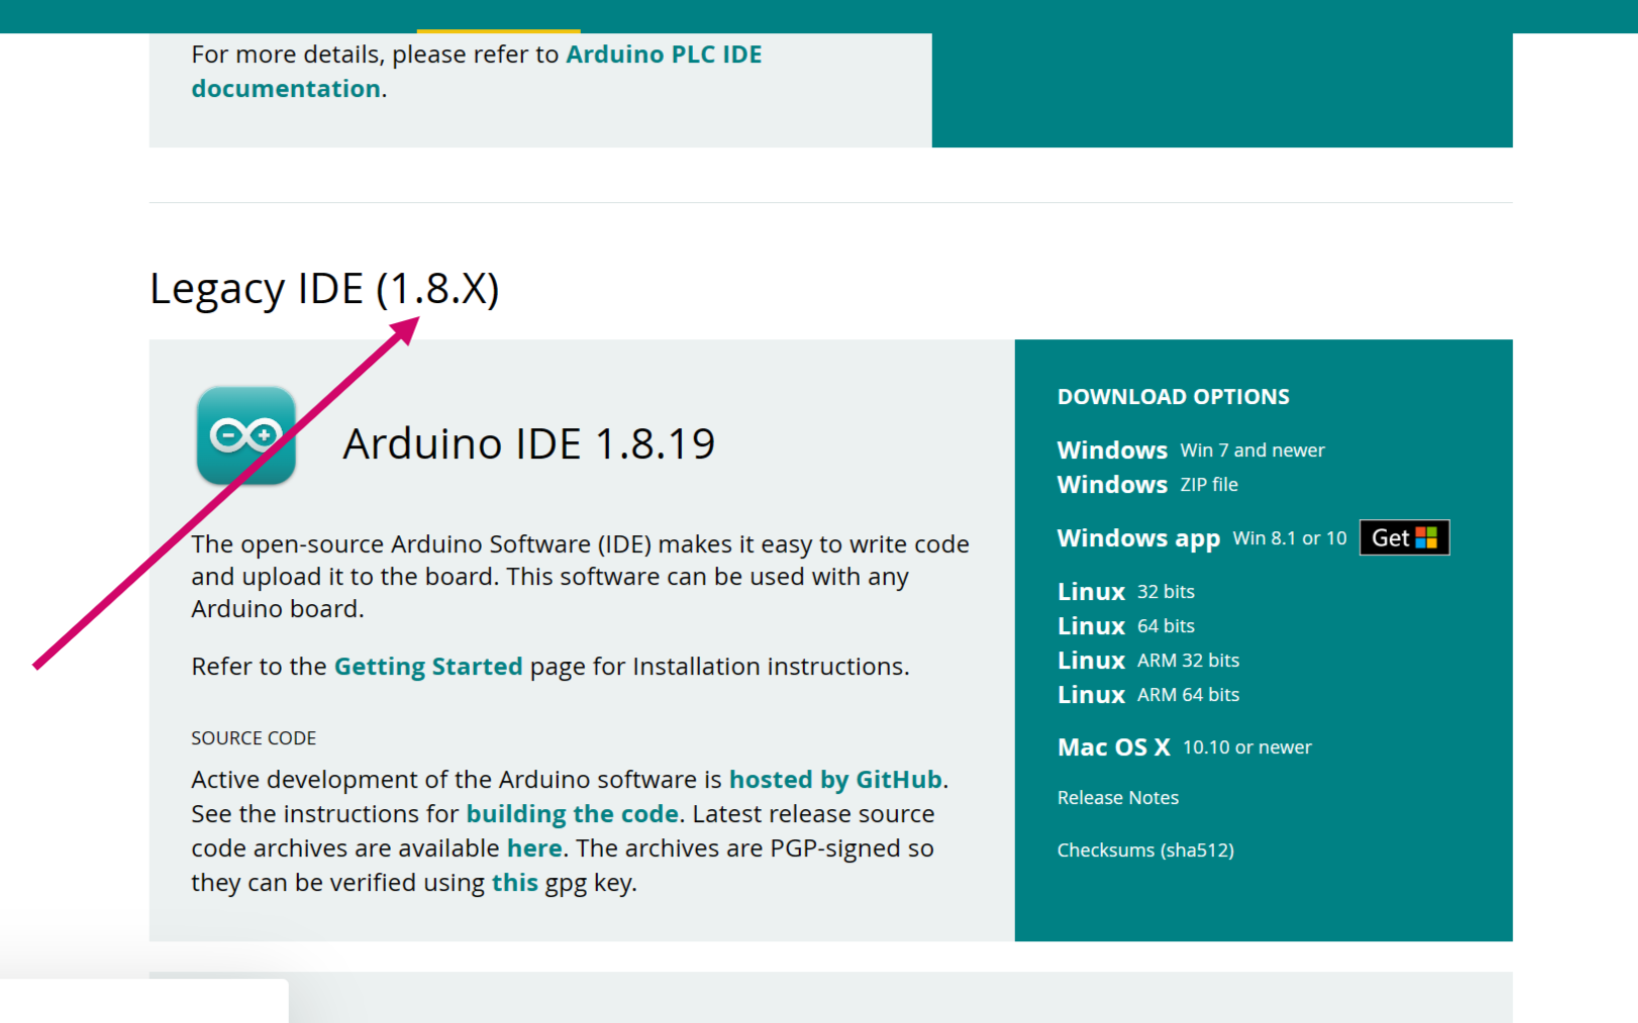This screenshot has height=1023, width=1638.
Task: Download the Windows ZIP file
Action: [1147, 484]
